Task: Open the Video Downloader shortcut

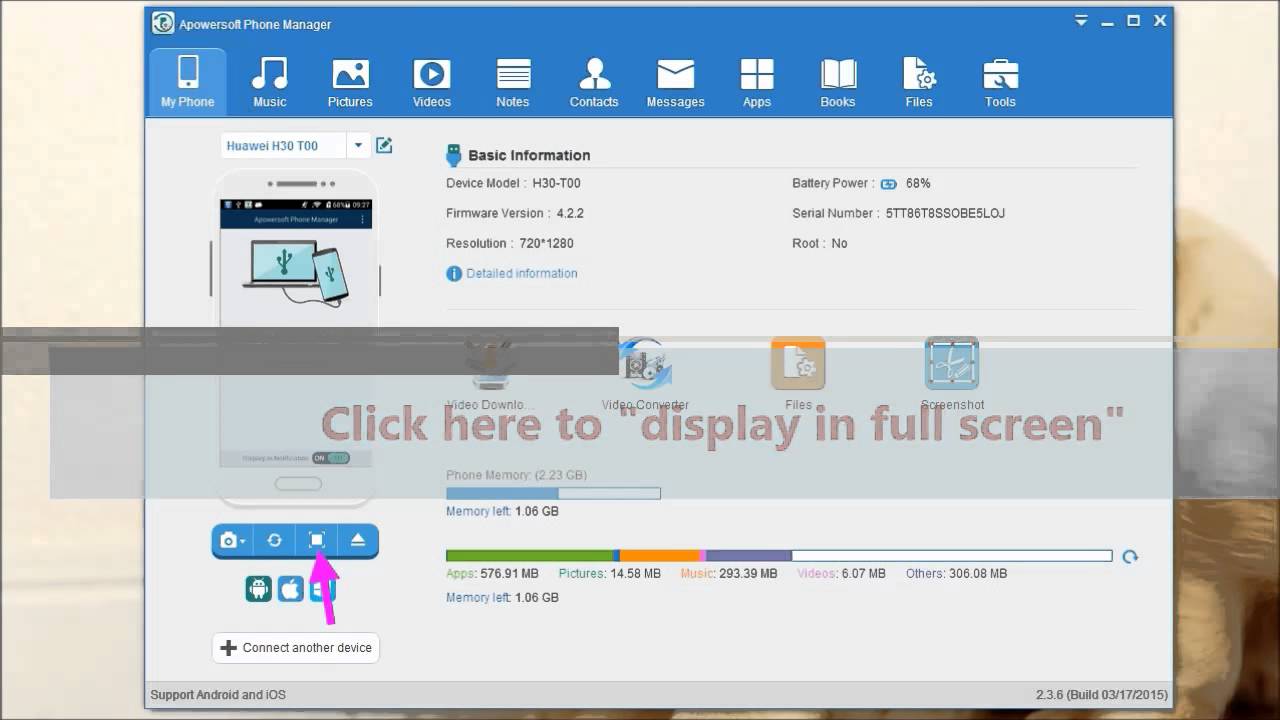Action: pyautogui.click(x=490, y=375)
